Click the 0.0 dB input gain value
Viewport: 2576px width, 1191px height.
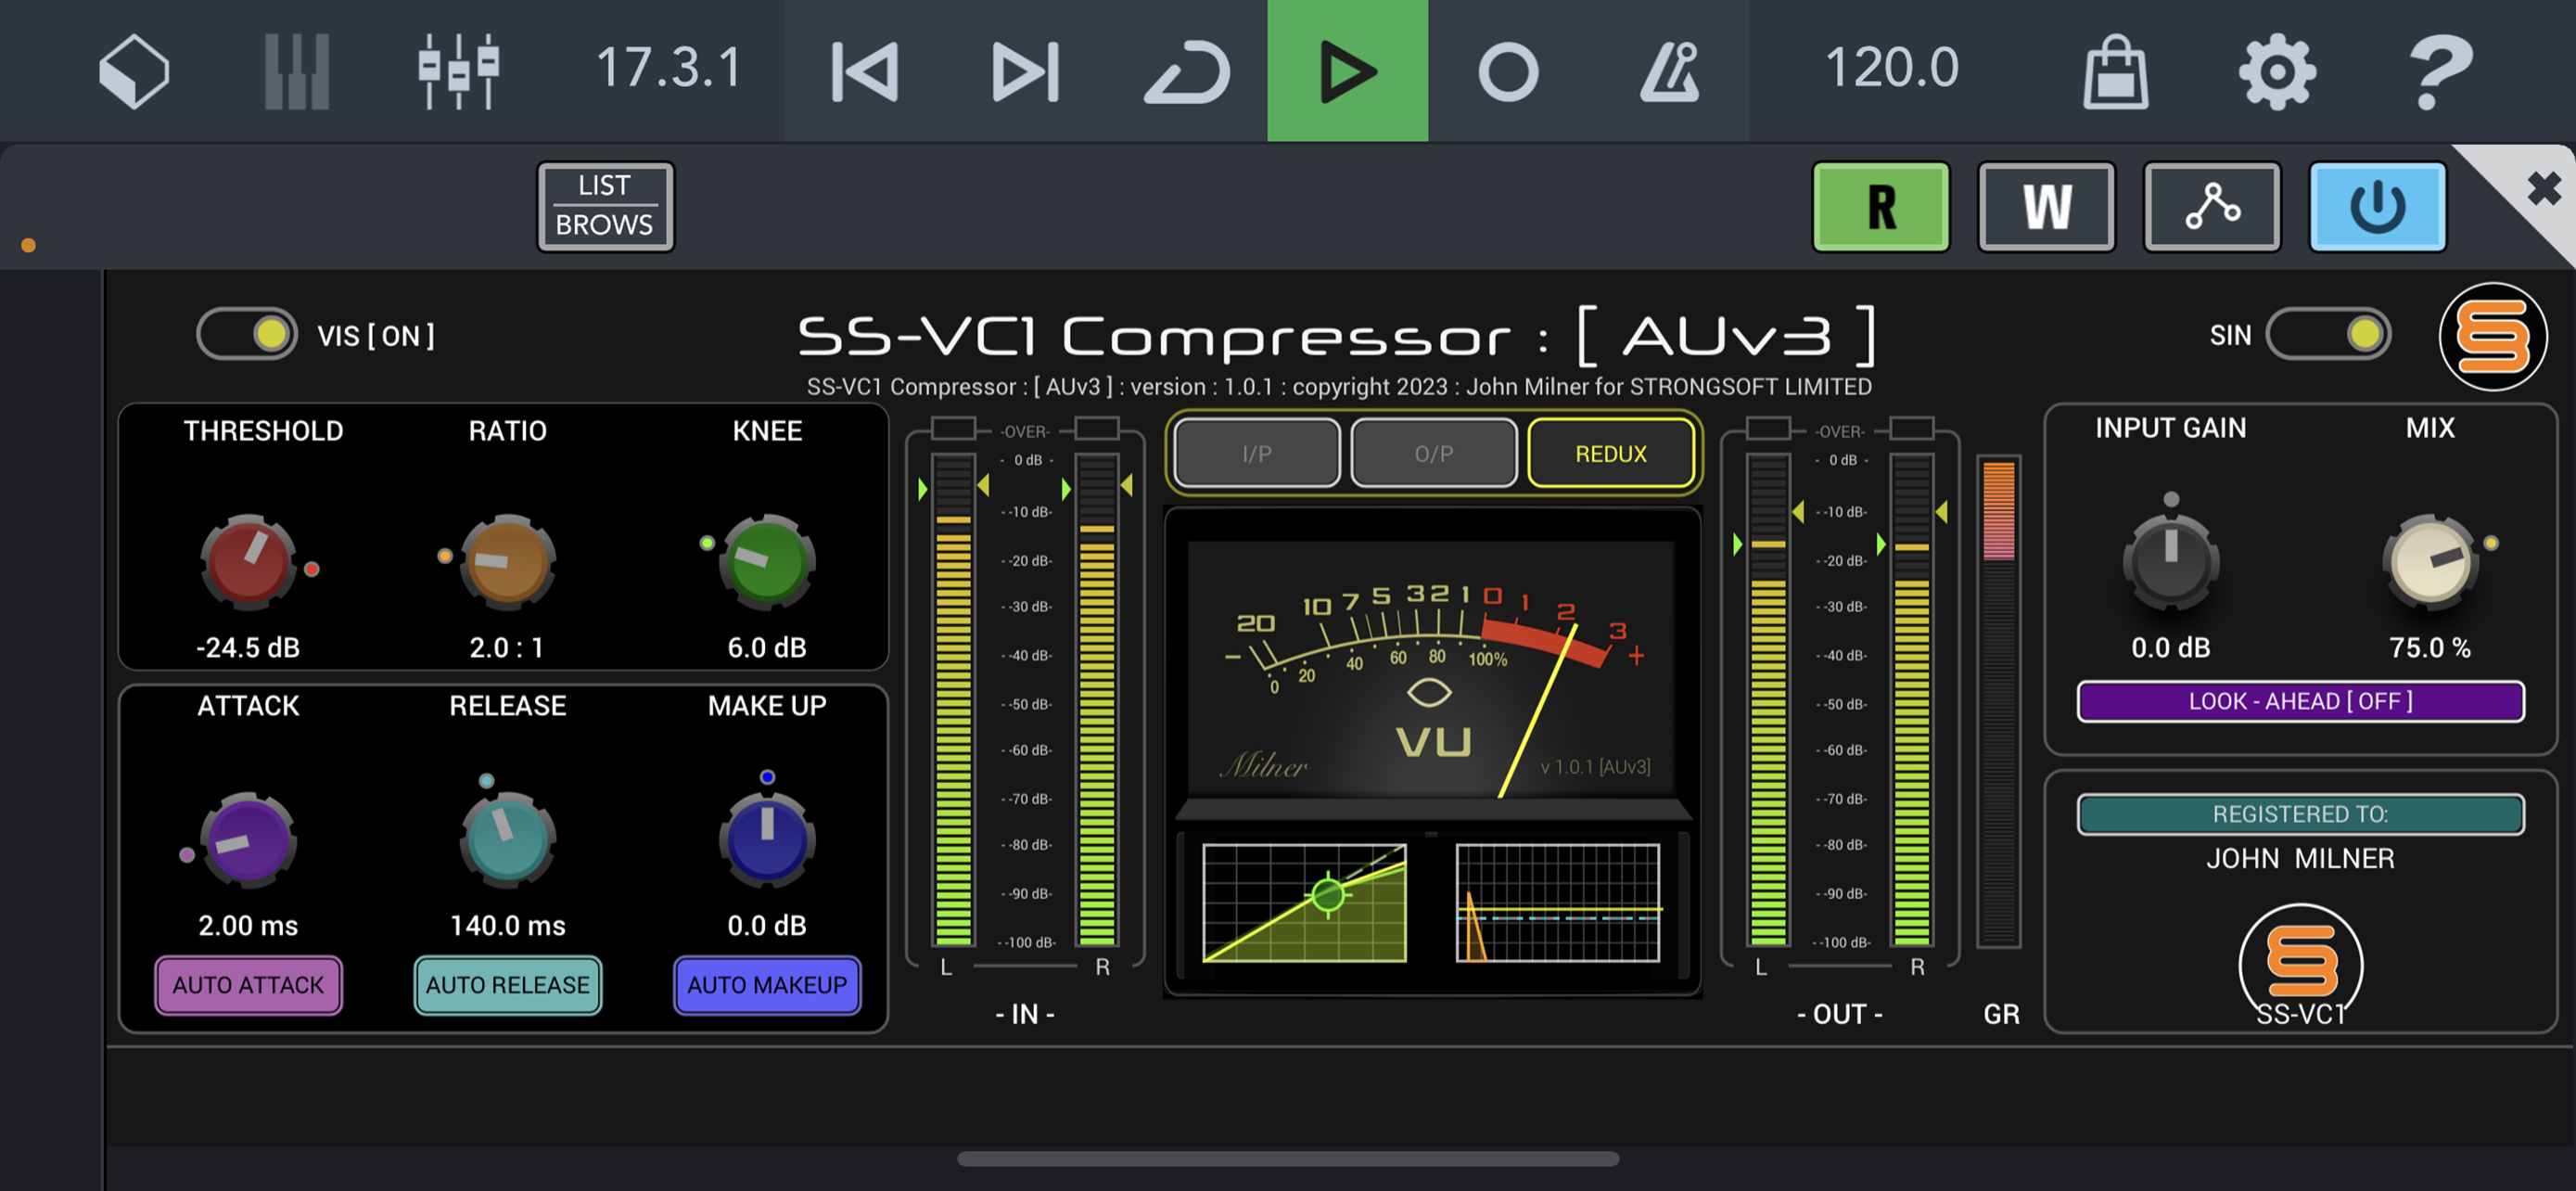[2171, 648]
